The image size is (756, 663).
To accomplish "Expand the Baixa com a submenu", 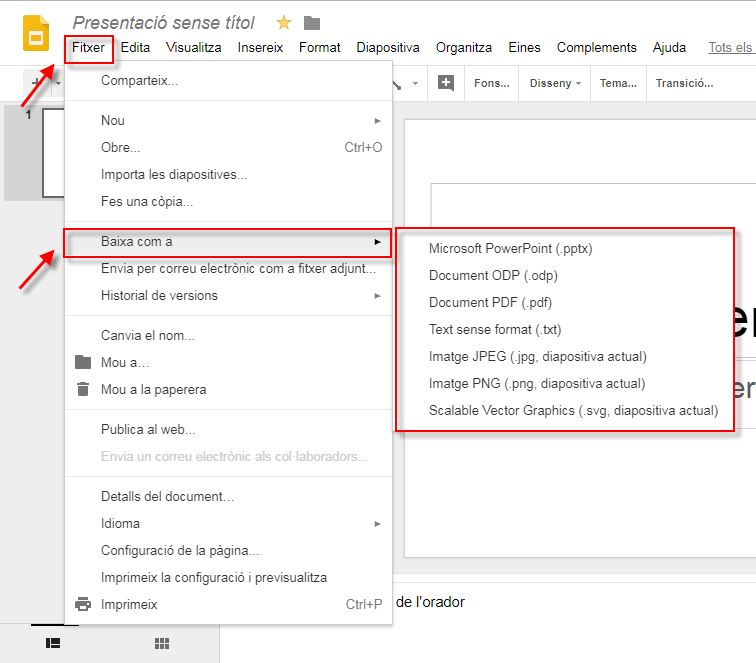I will click(227, 242).
